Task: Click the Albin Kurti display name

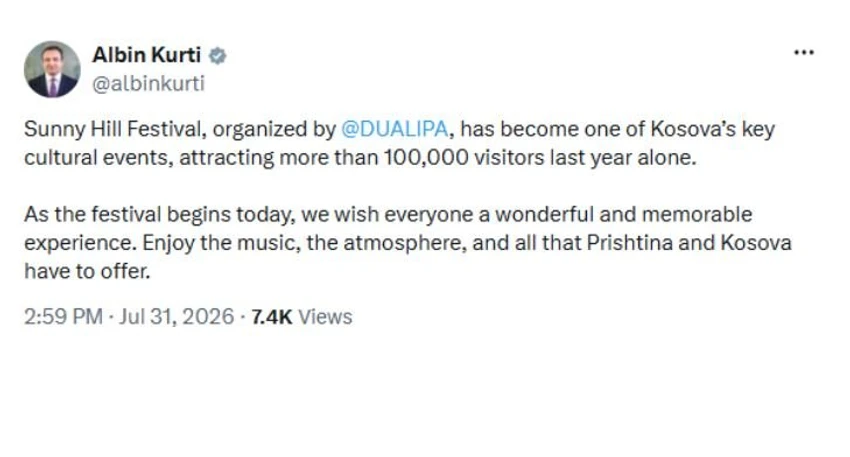Action: point(146,55)
